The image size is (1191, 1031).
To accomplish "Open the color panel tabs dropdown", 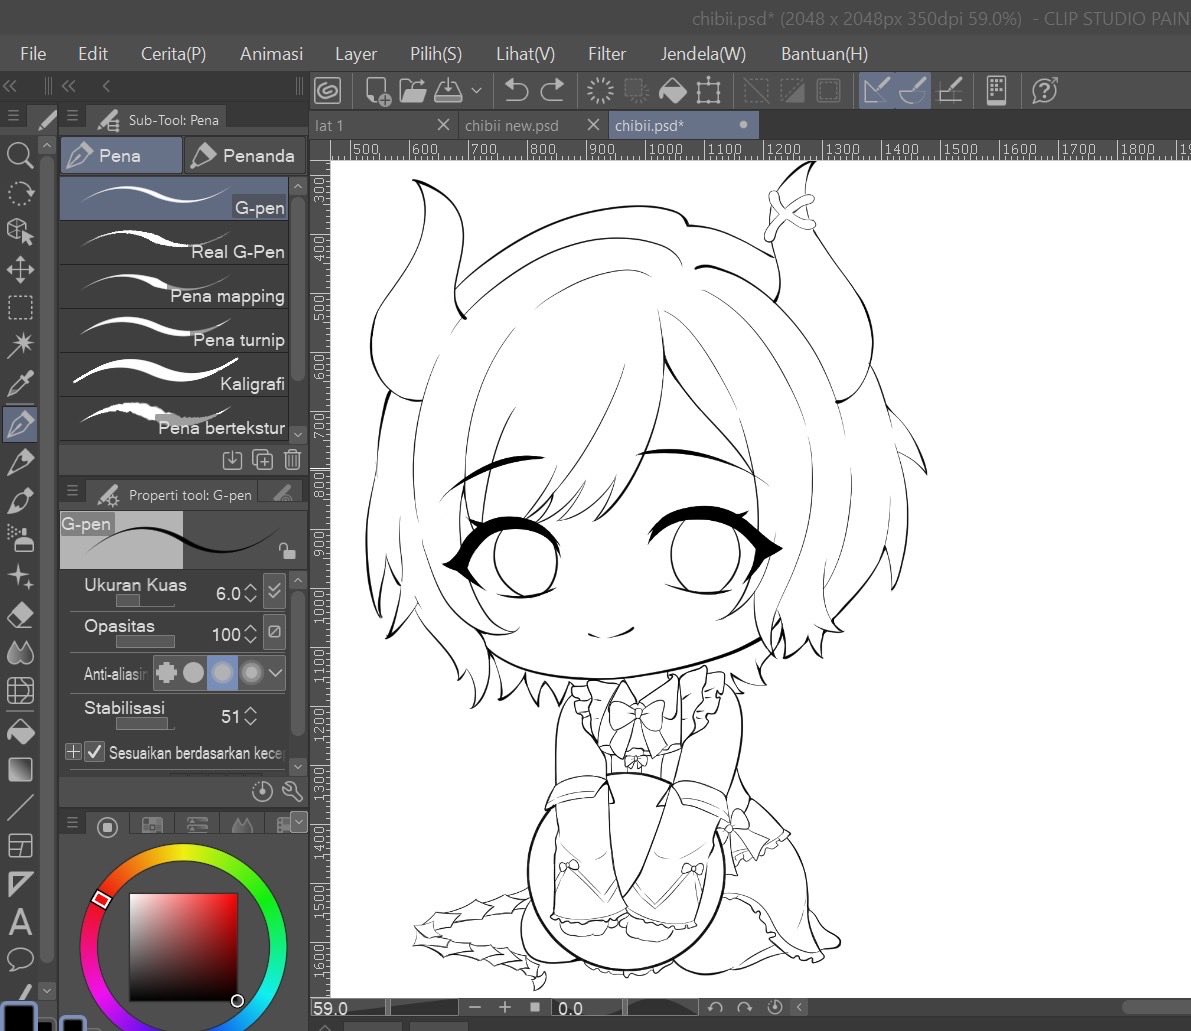I will tap(299, 821).
